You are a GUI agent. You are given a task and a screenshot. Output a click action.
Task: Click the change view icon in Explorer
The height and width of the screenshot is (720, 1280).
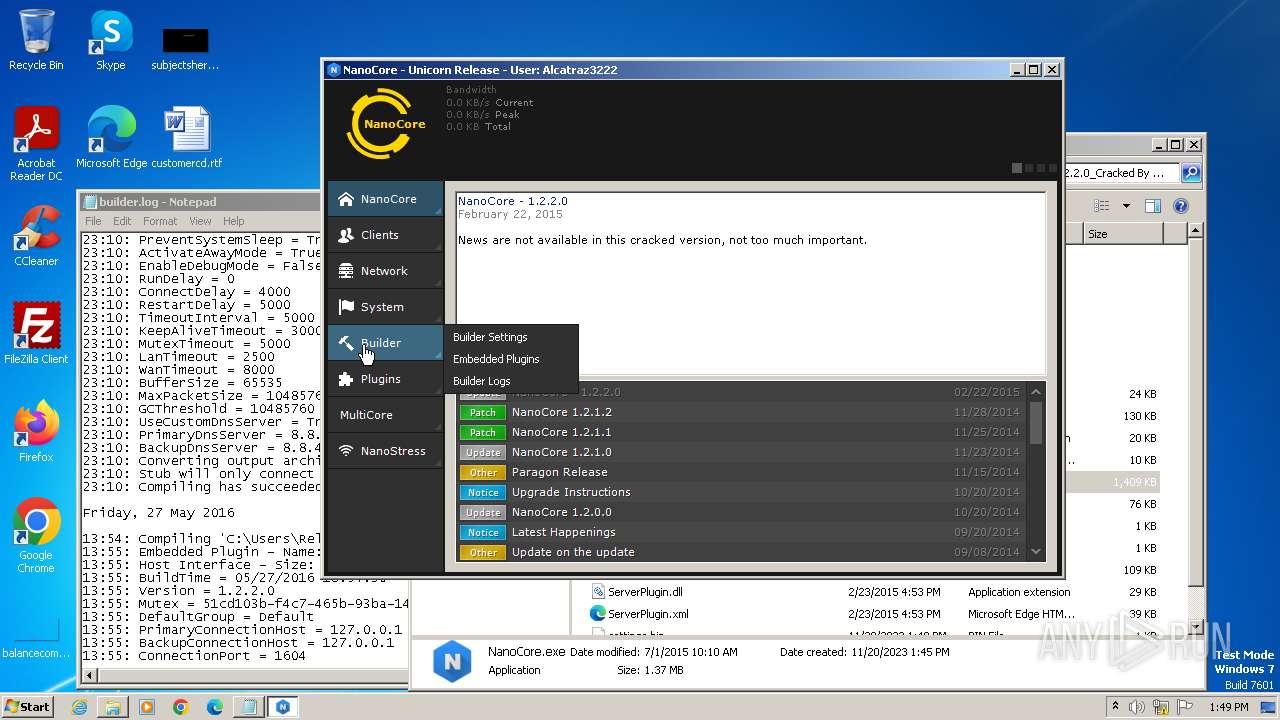coord(1102,206)
